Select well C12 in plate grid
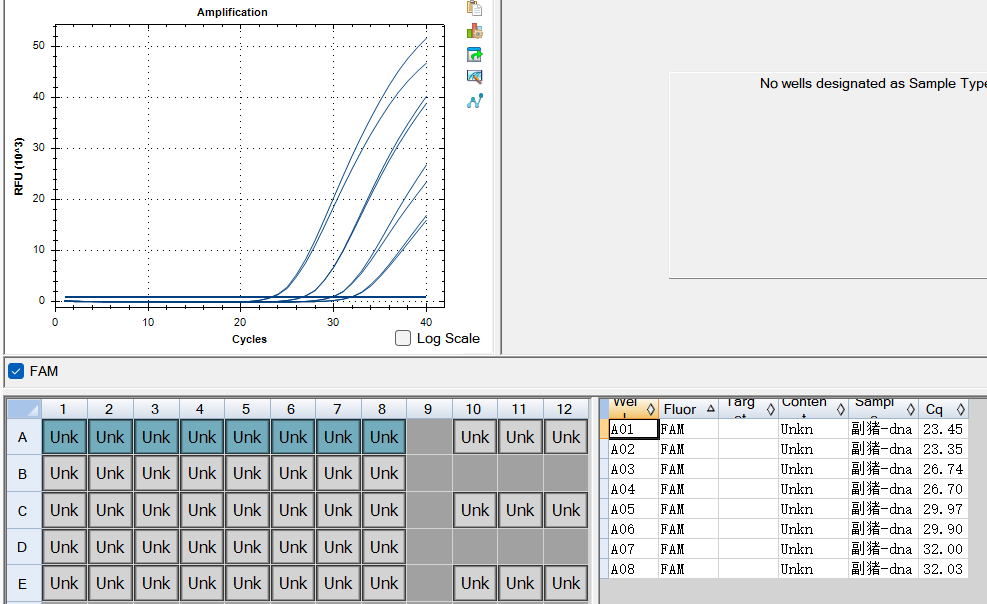Image resolution: width=987 pixels, height=604 pixels. (566, 510)
